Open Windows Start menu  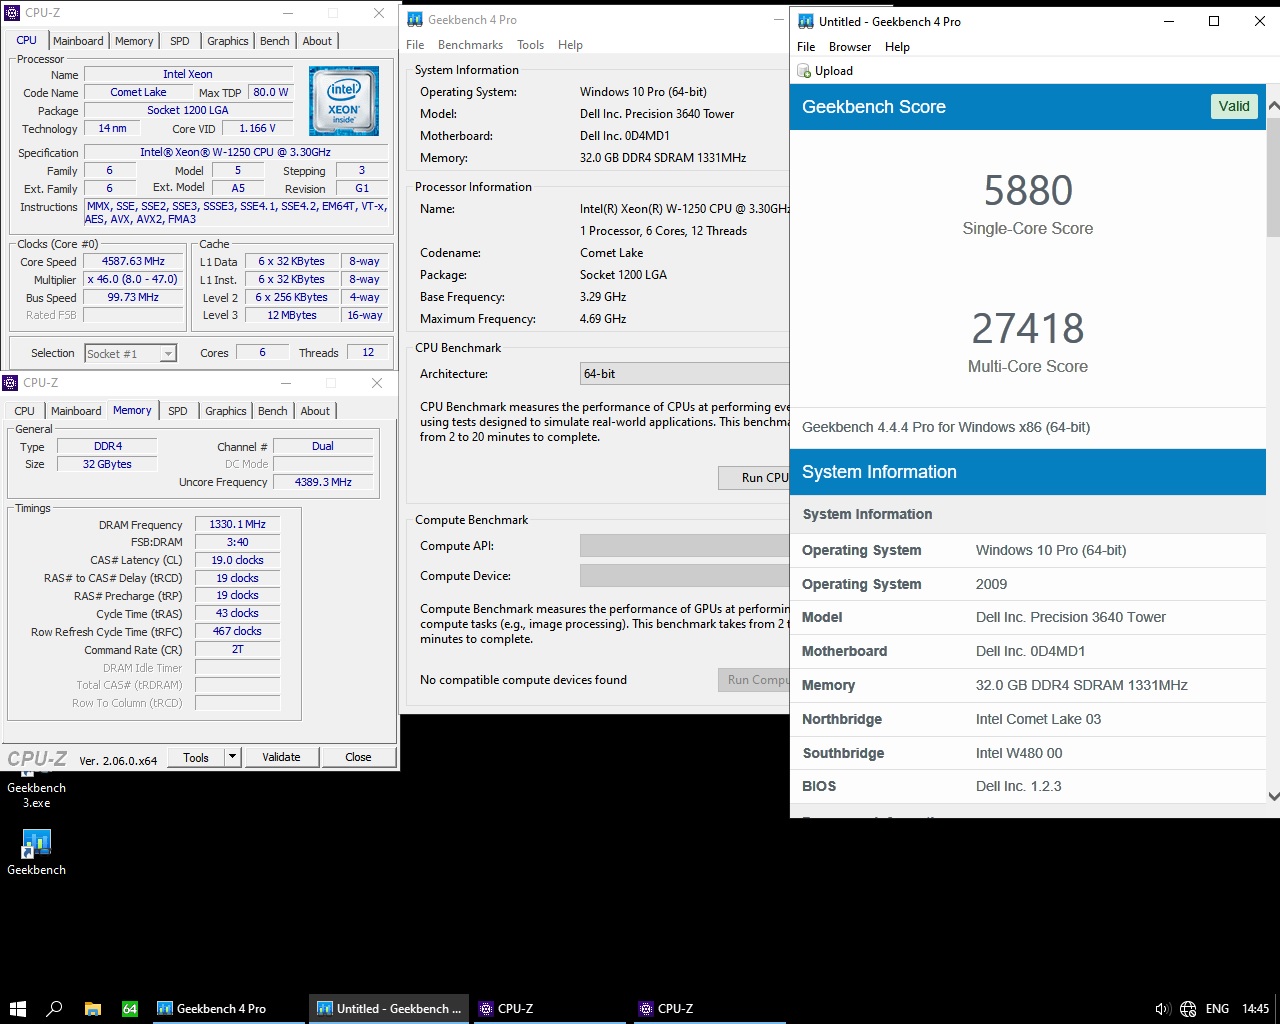tap(17, 1008)
